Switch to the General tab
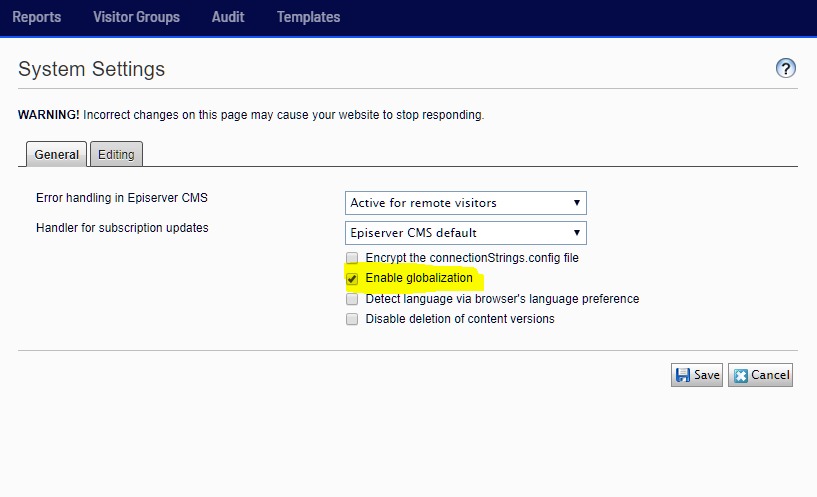 tap(56, 154)
